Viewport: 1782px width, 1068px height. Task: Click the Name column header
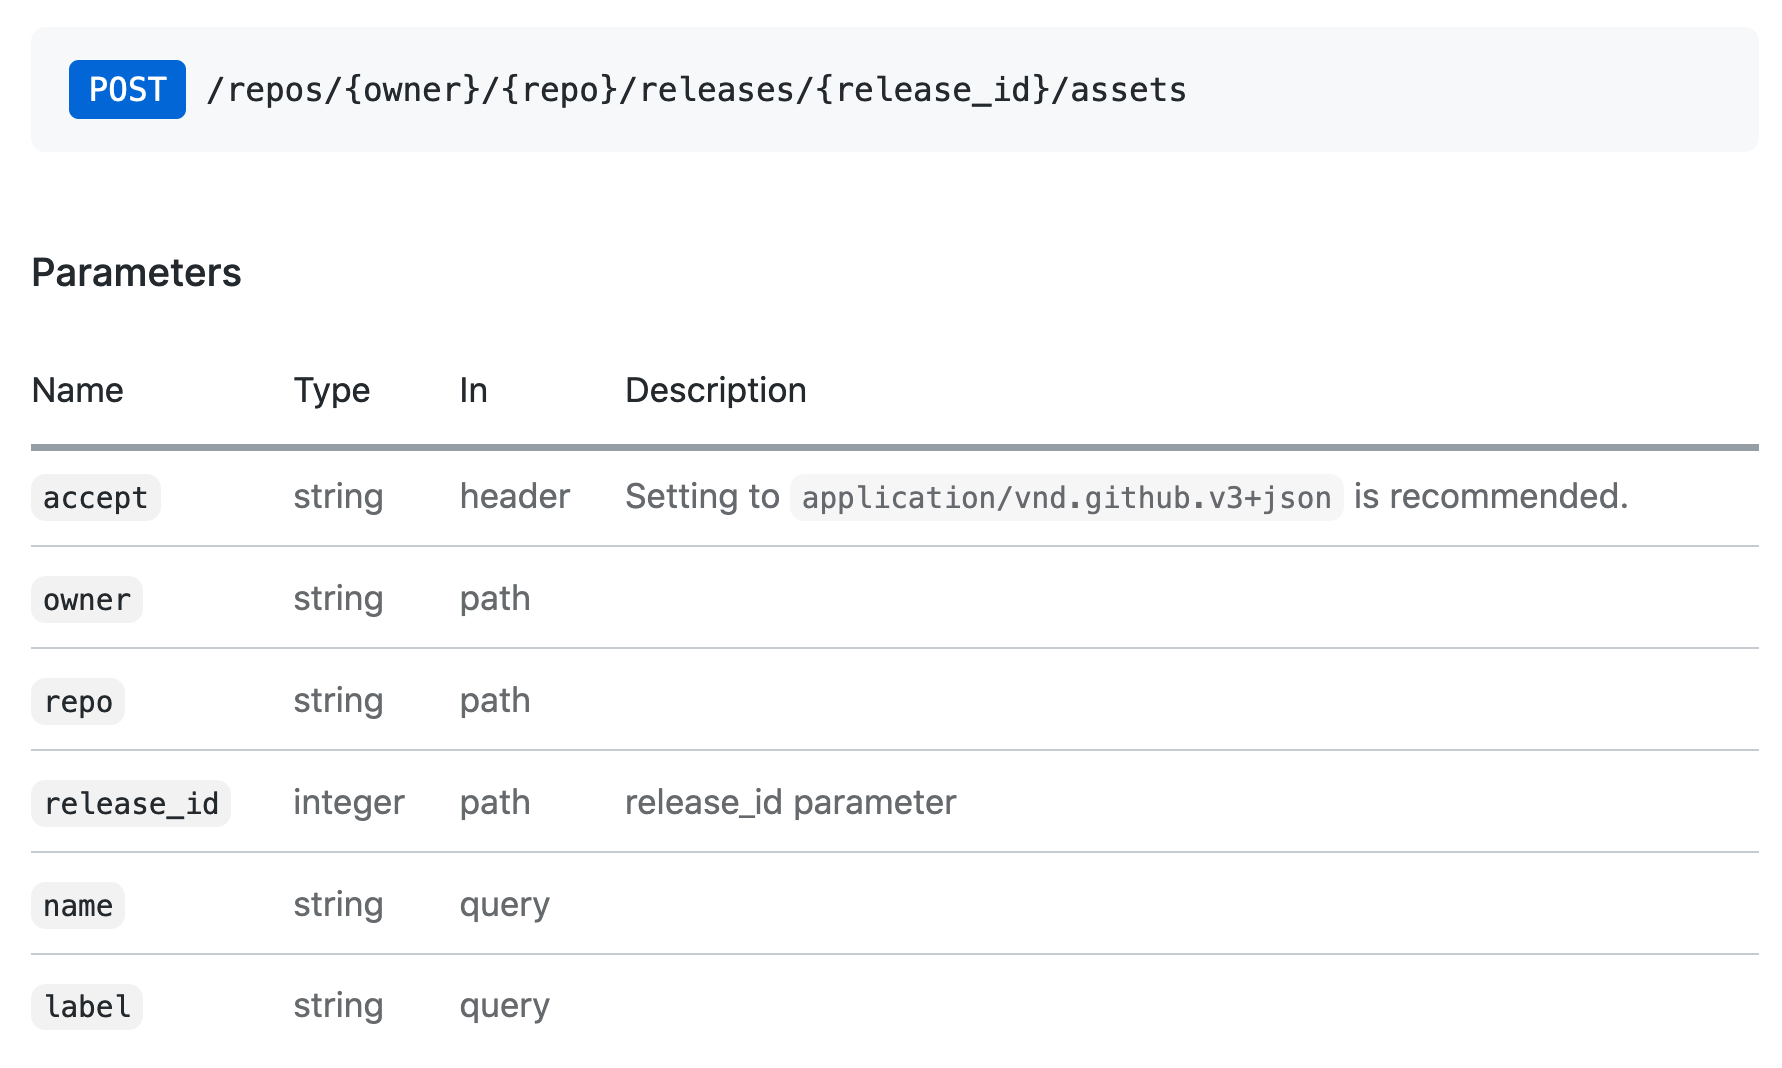pos(77,390)
